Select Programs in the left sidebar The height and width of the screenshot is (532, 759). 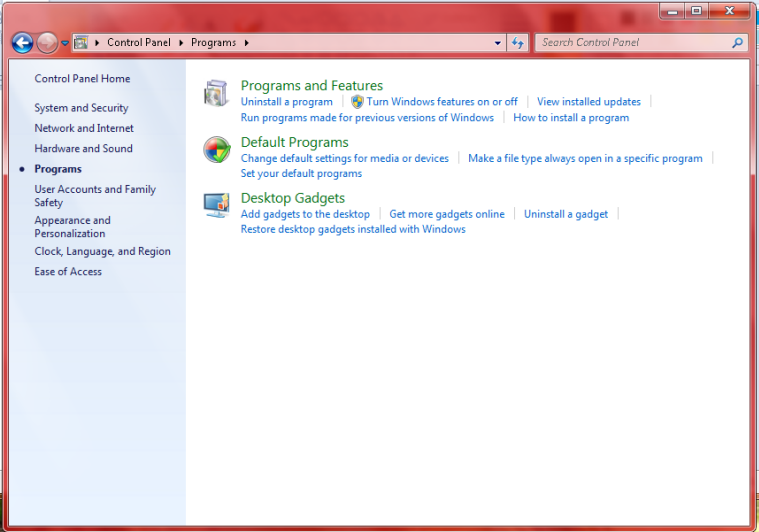click(58, 169)
